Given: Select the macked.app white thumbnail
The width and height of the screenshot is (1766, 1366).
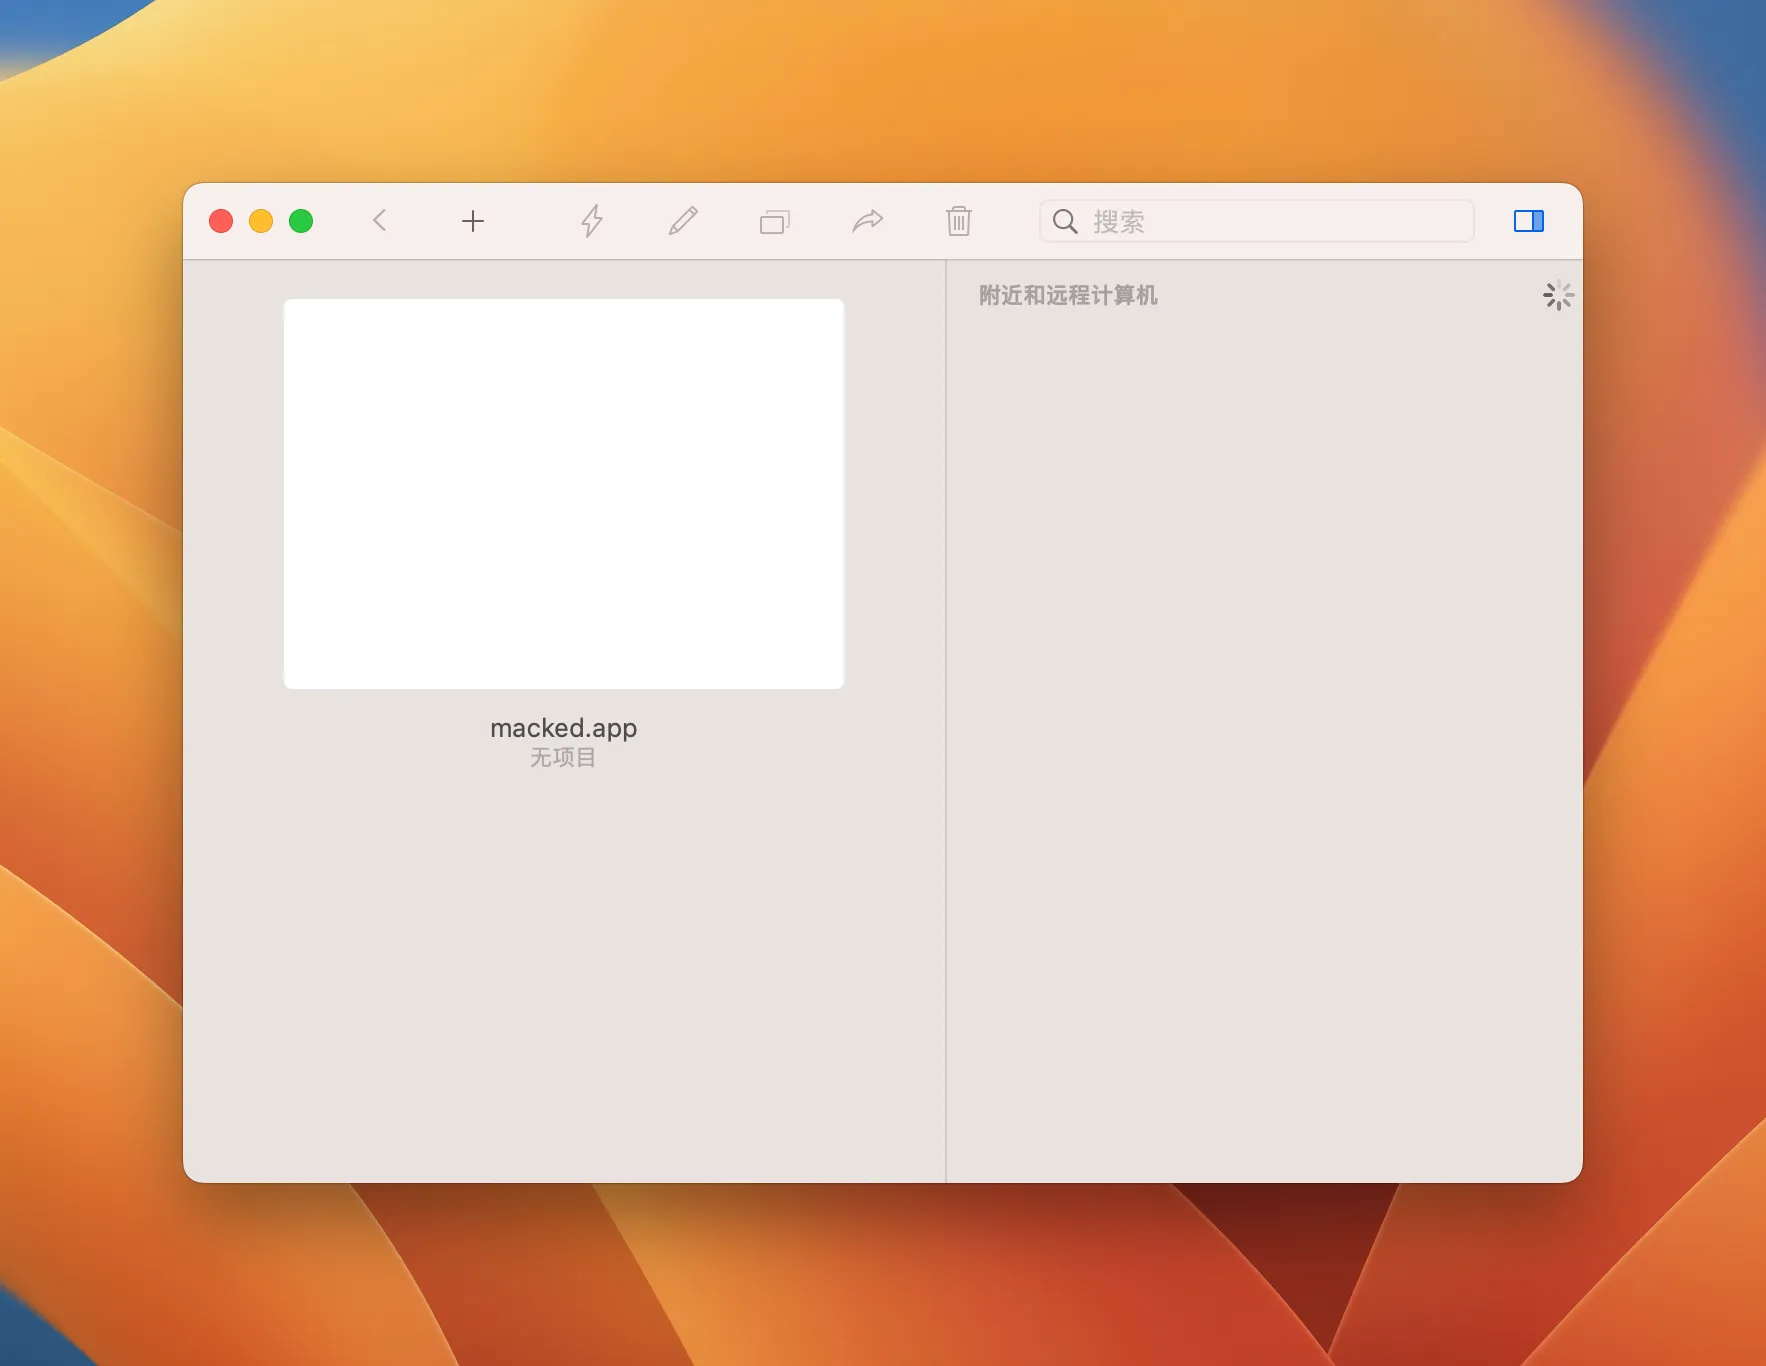Looking at the screenshot, I should (563, 493).
